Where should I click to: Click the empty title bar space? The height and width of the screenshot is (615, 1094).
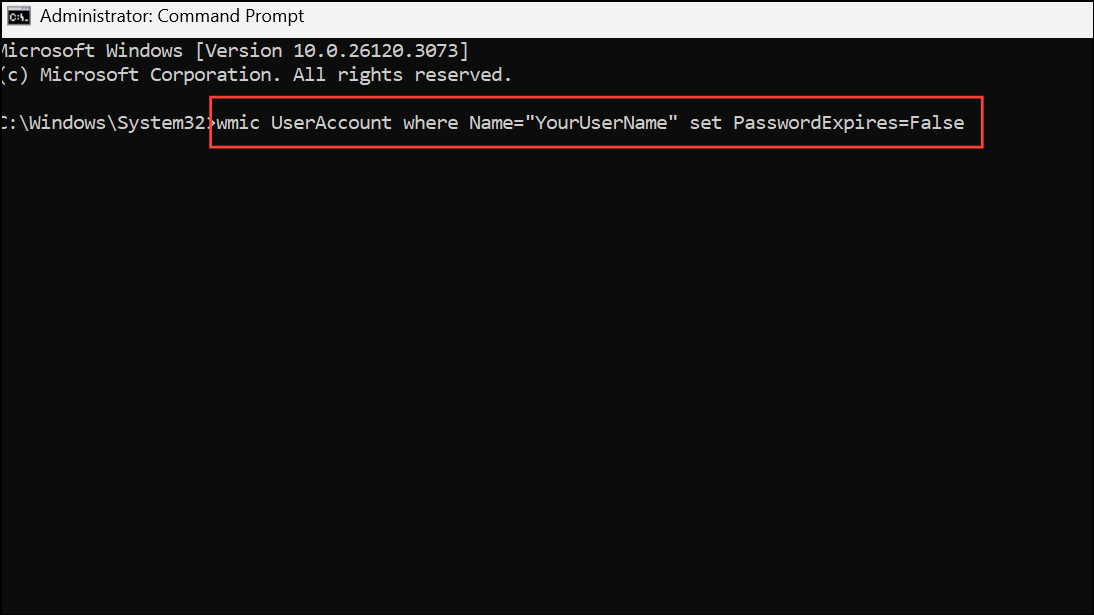point(698,17)
